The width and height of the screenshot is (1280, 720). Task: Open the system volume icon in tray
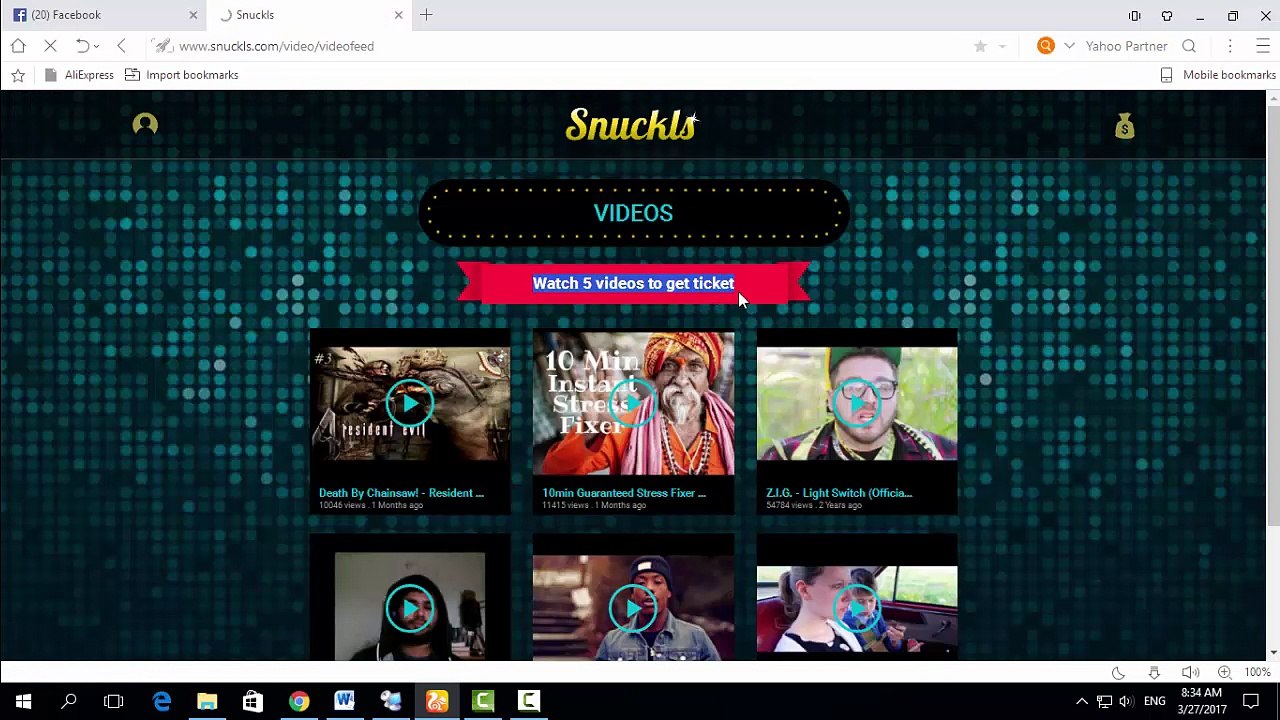coord(1128,701)
